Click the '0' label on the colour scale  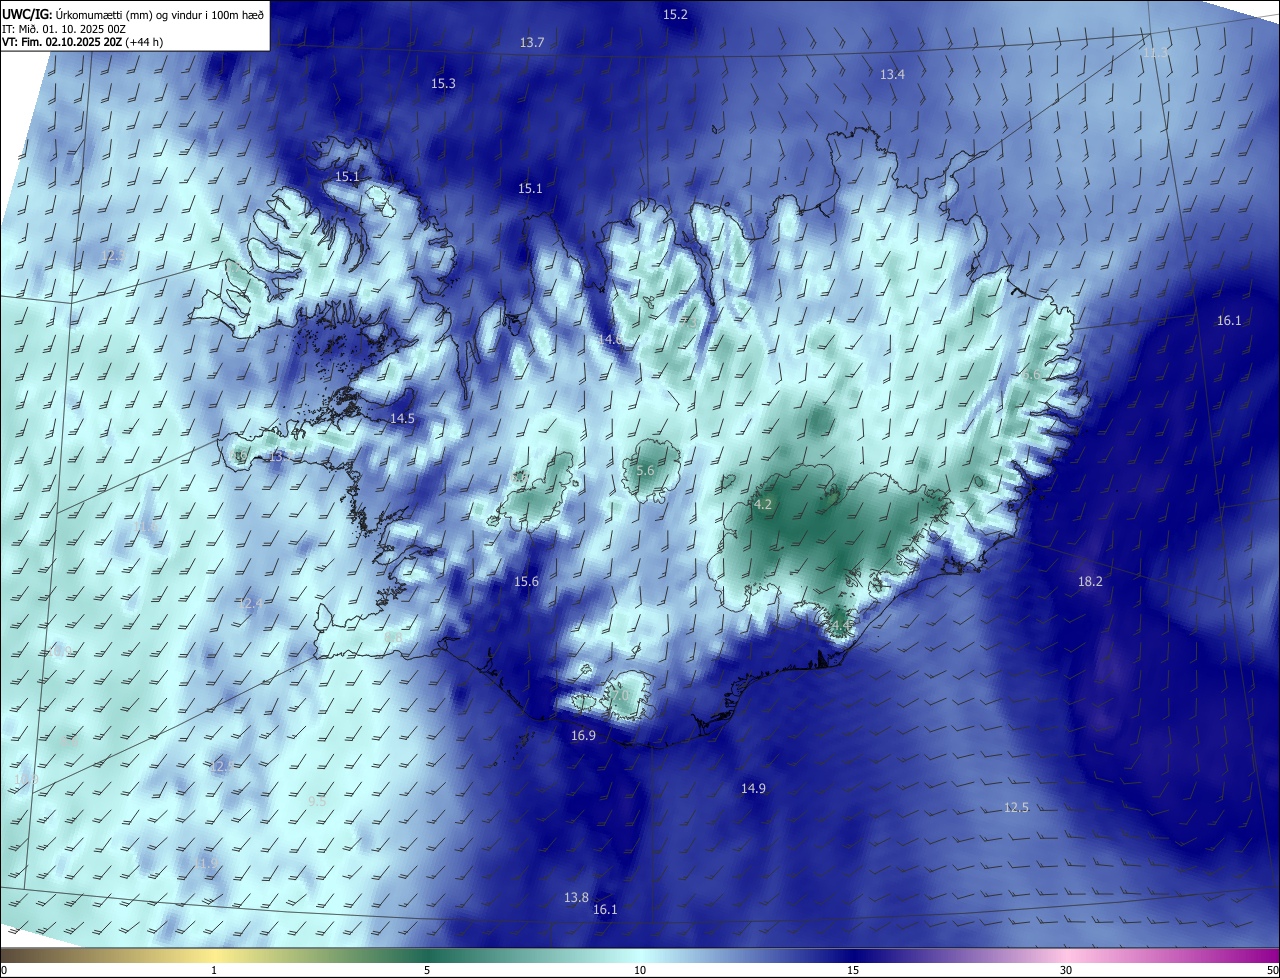pyautogui.click(x=4, y=970)
